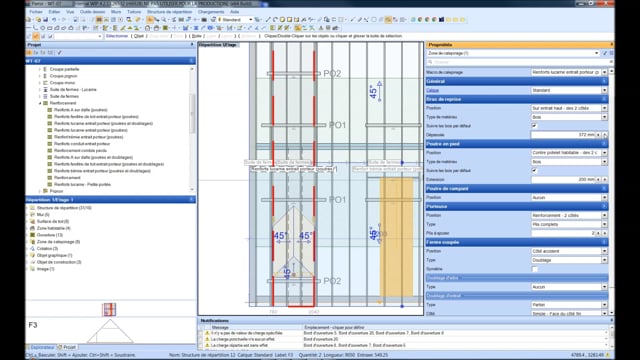Click the pencil apply icon beside Zone de calepinage combo
640x360 pixels.
[605, 53]
